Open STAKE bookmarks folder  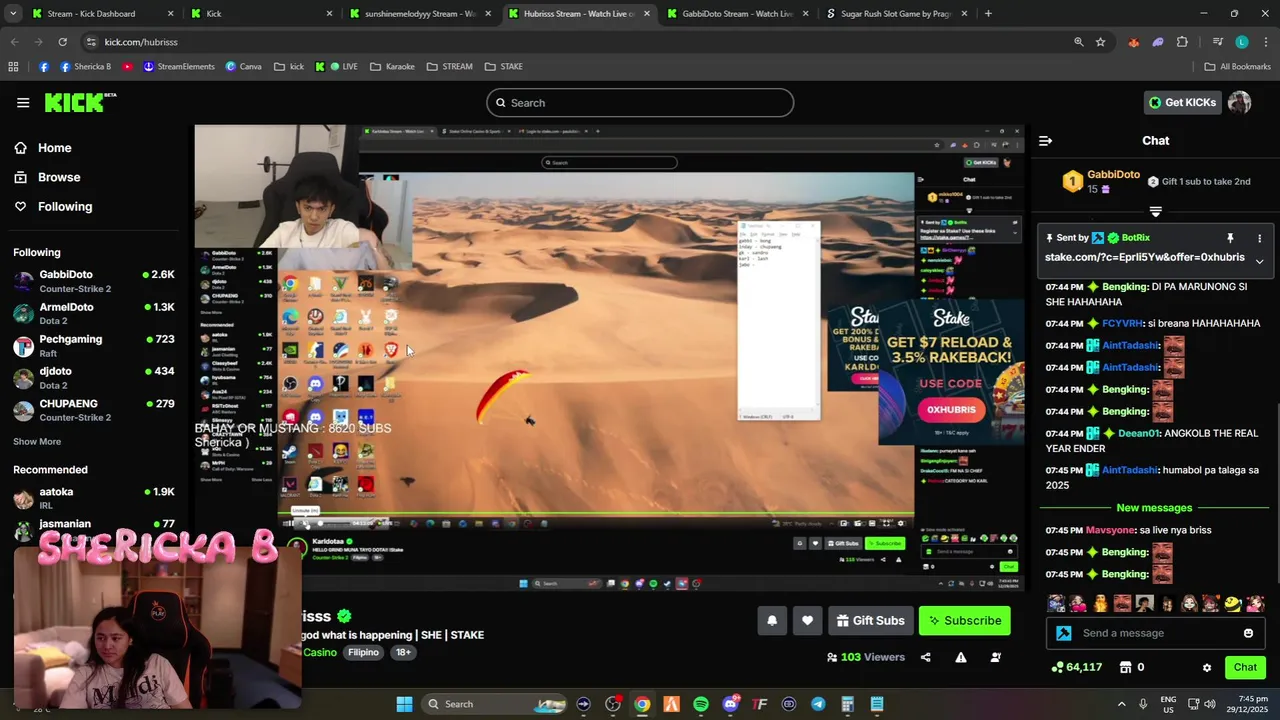503,67
